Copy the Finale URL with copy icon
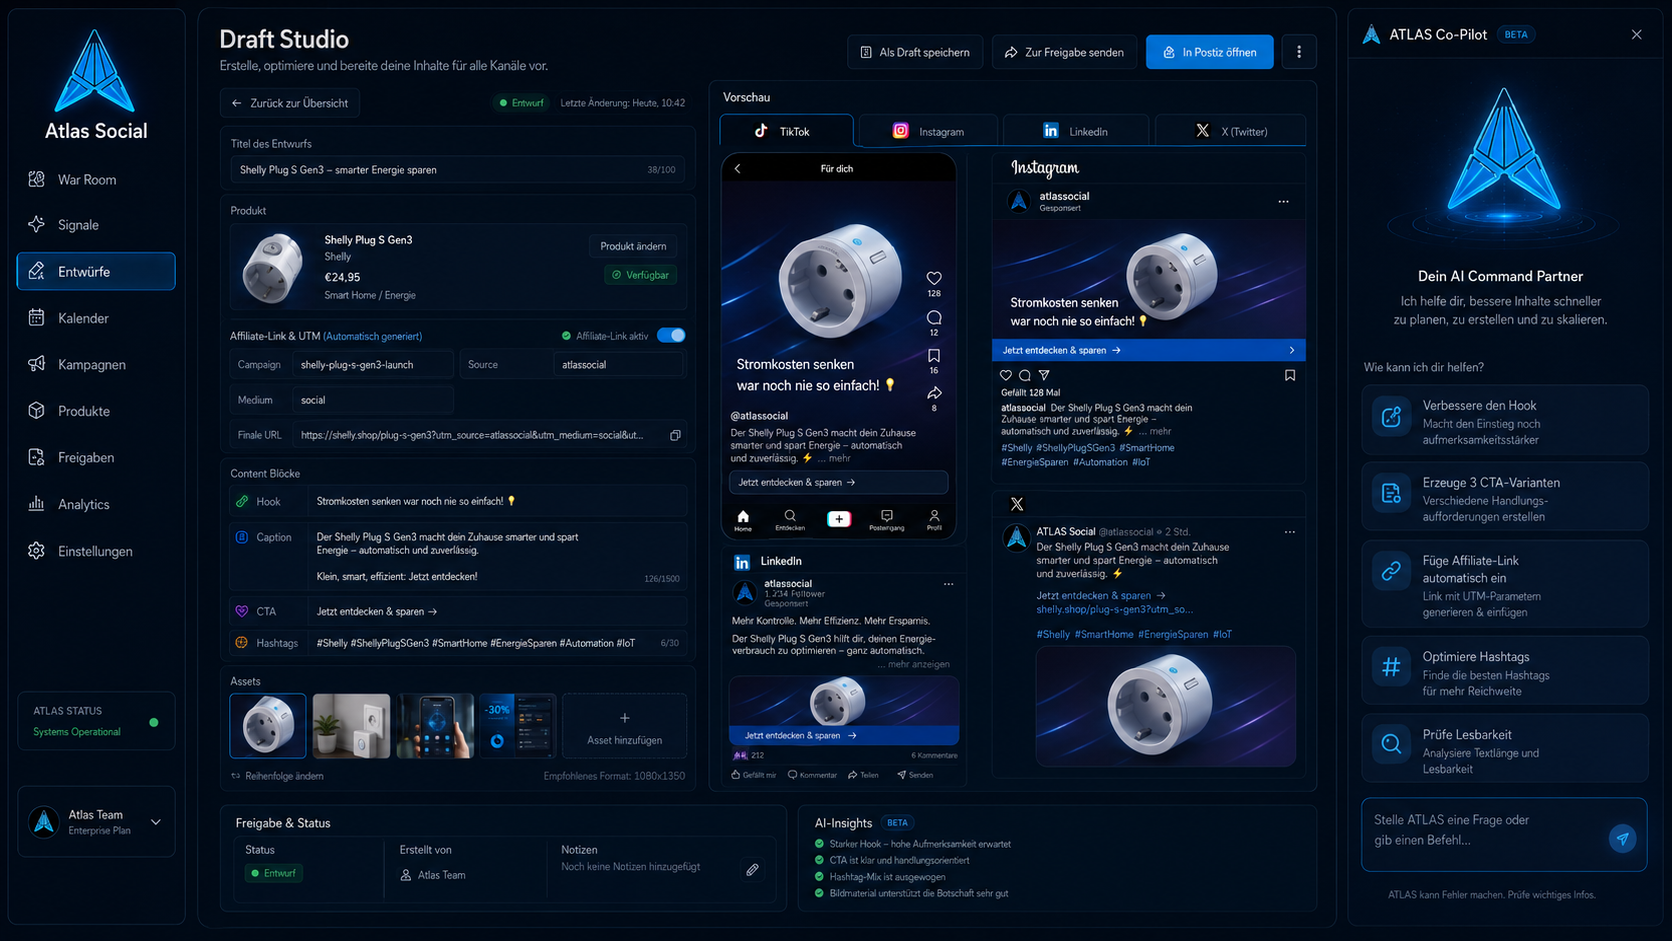The image size is (1672, 941). pos(675,435)
